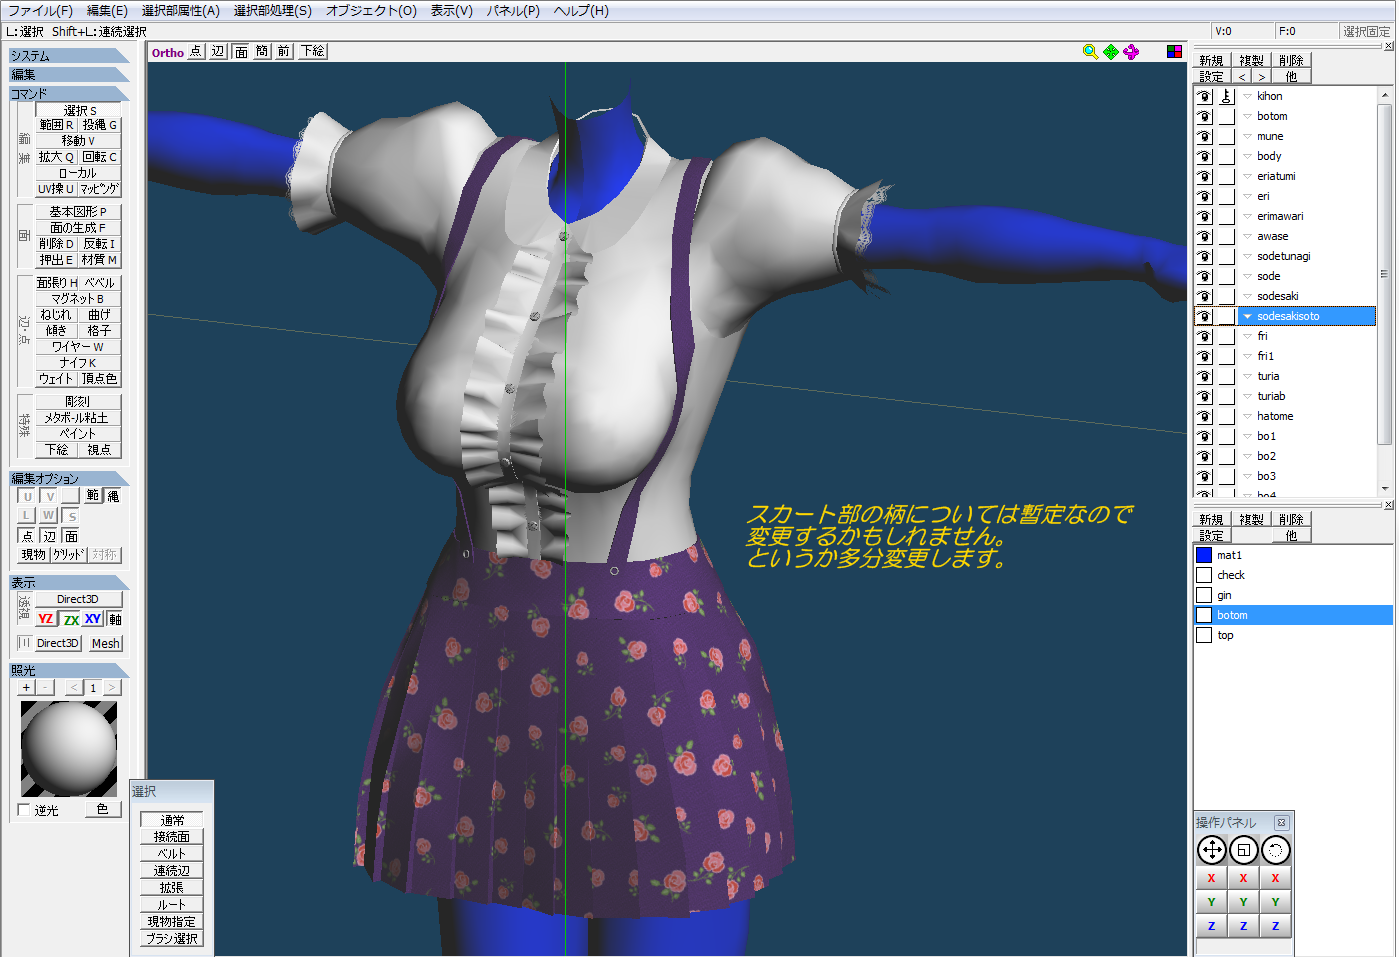The height and width of the screenshot is (957, 1399).
Task: Toggle visibility of the hatome object
Action: 1204,416
